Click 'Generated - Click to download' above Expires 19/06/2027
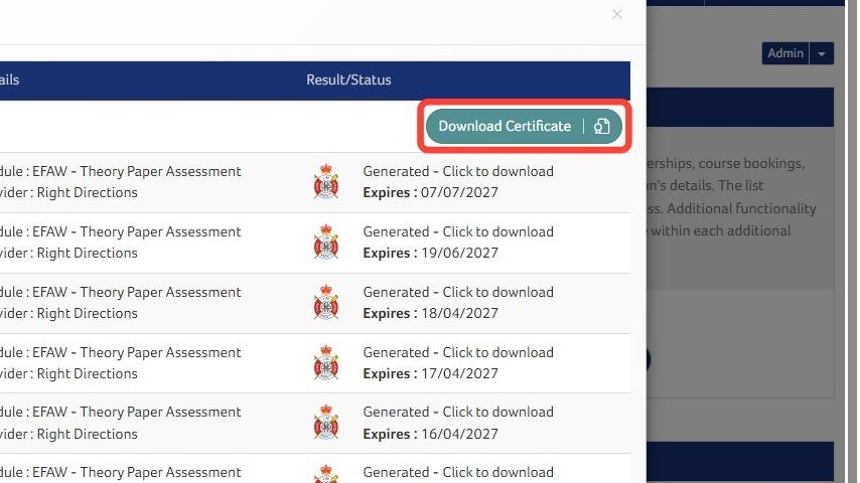The image size is (860, 483). (458, 232)
